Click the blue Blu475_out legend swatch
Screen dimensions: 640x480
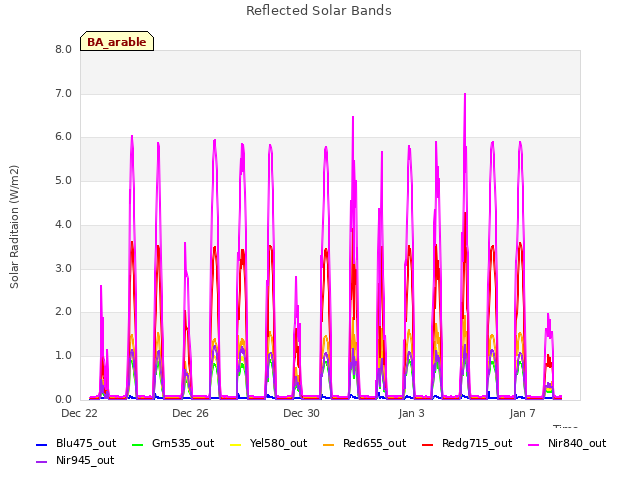click(x=42, y=444)
